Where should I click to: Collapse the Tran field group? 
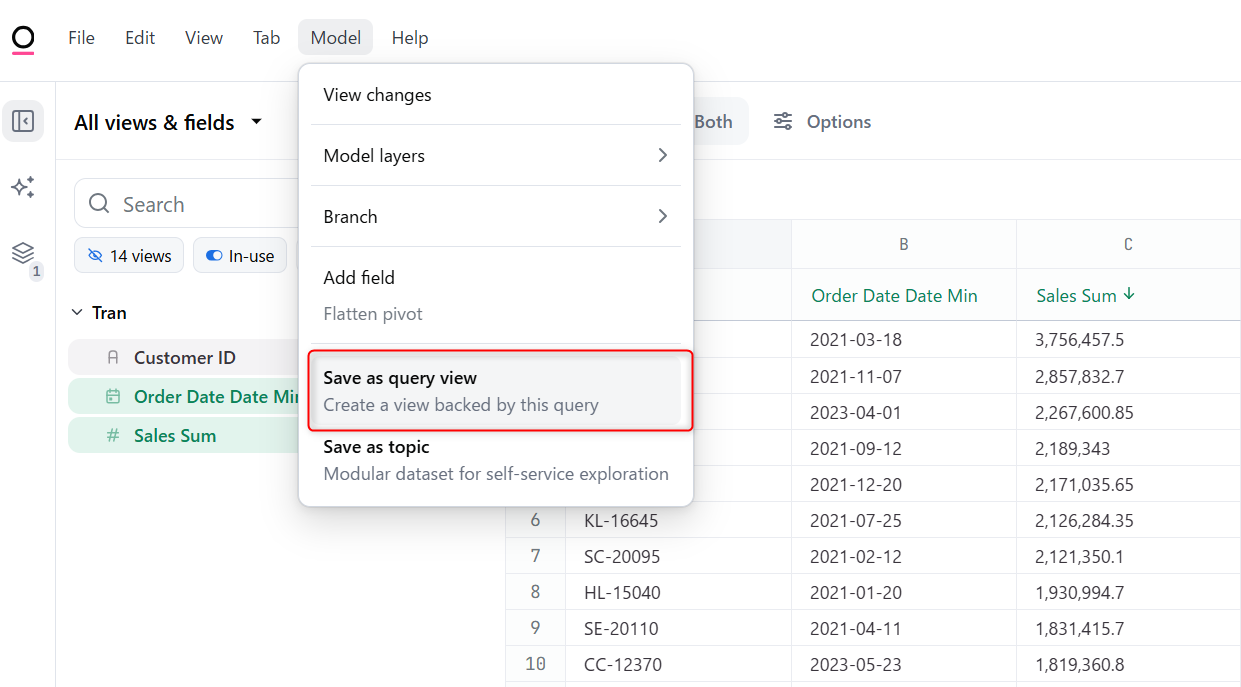click(77, 312)
